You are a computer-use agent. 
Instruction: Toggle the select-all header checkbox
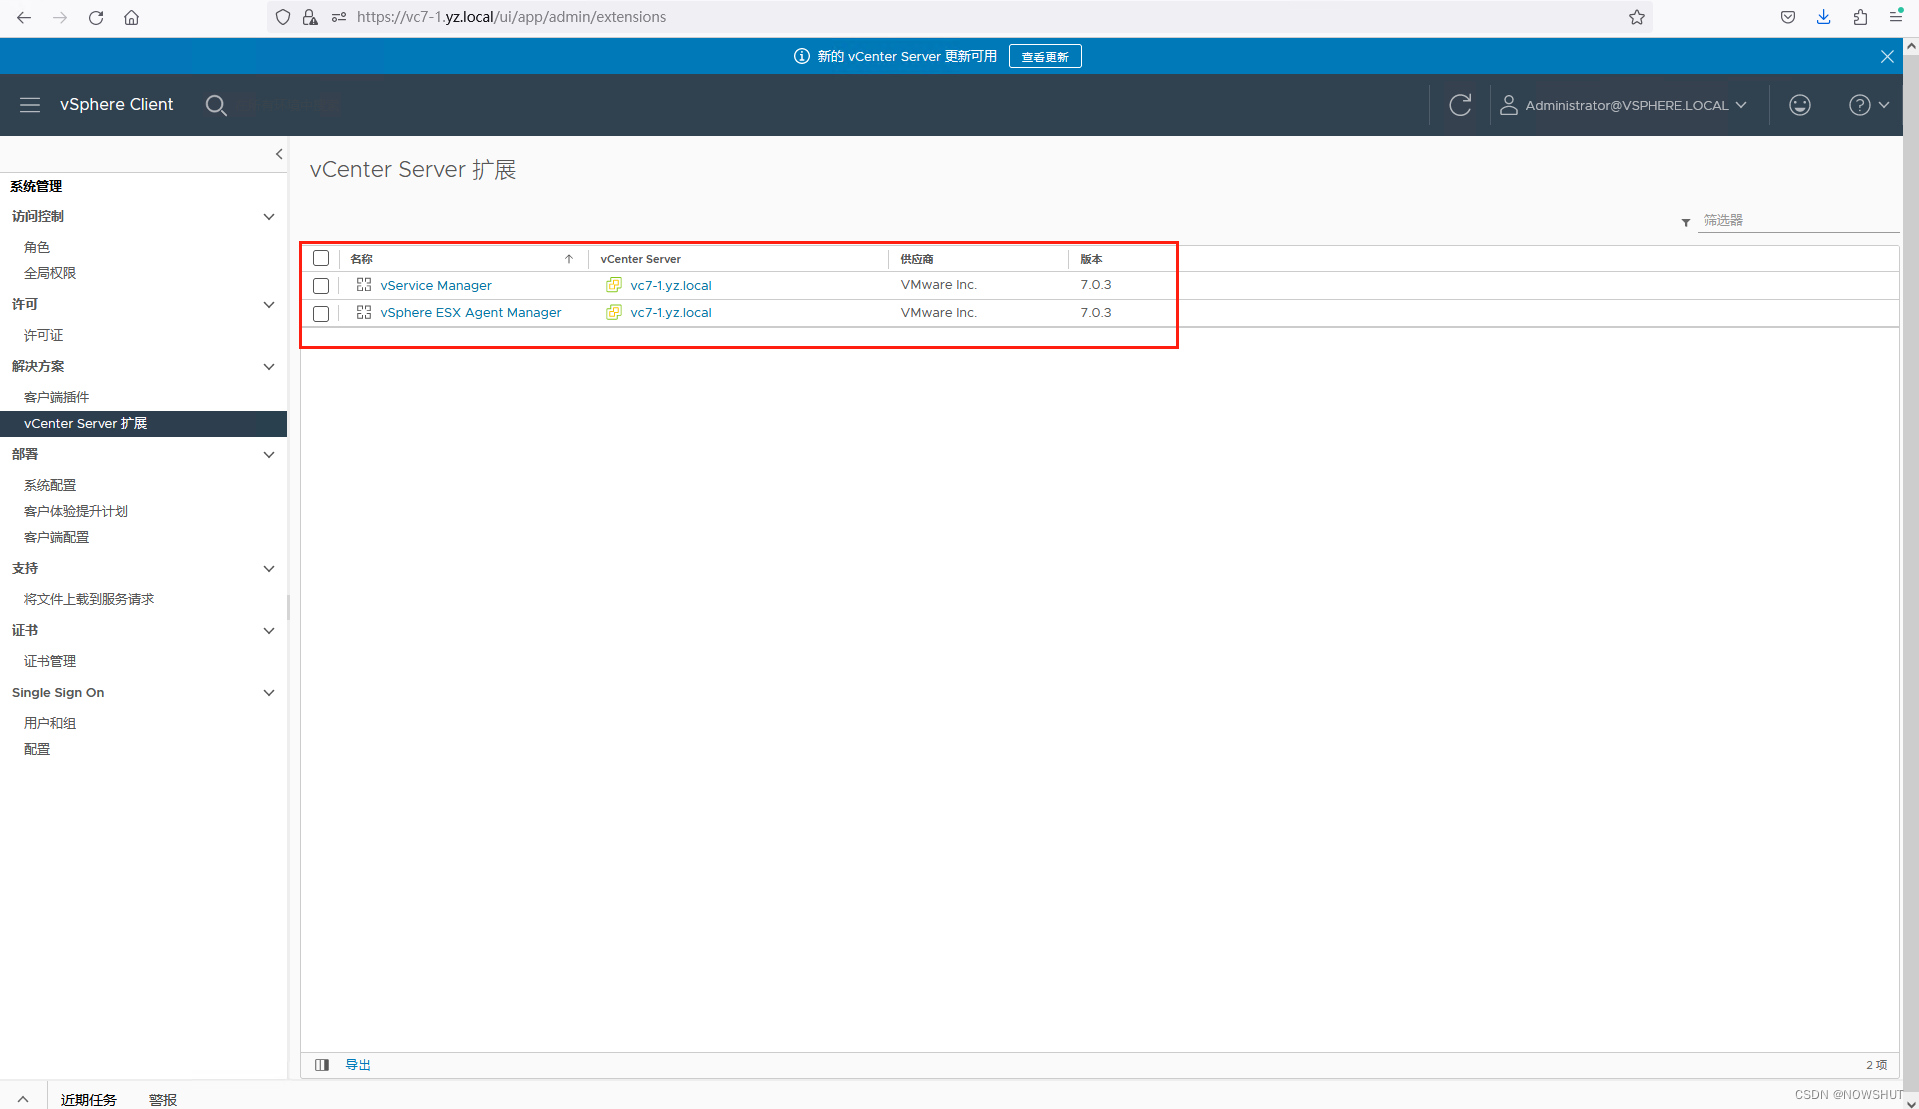[321, 259]
